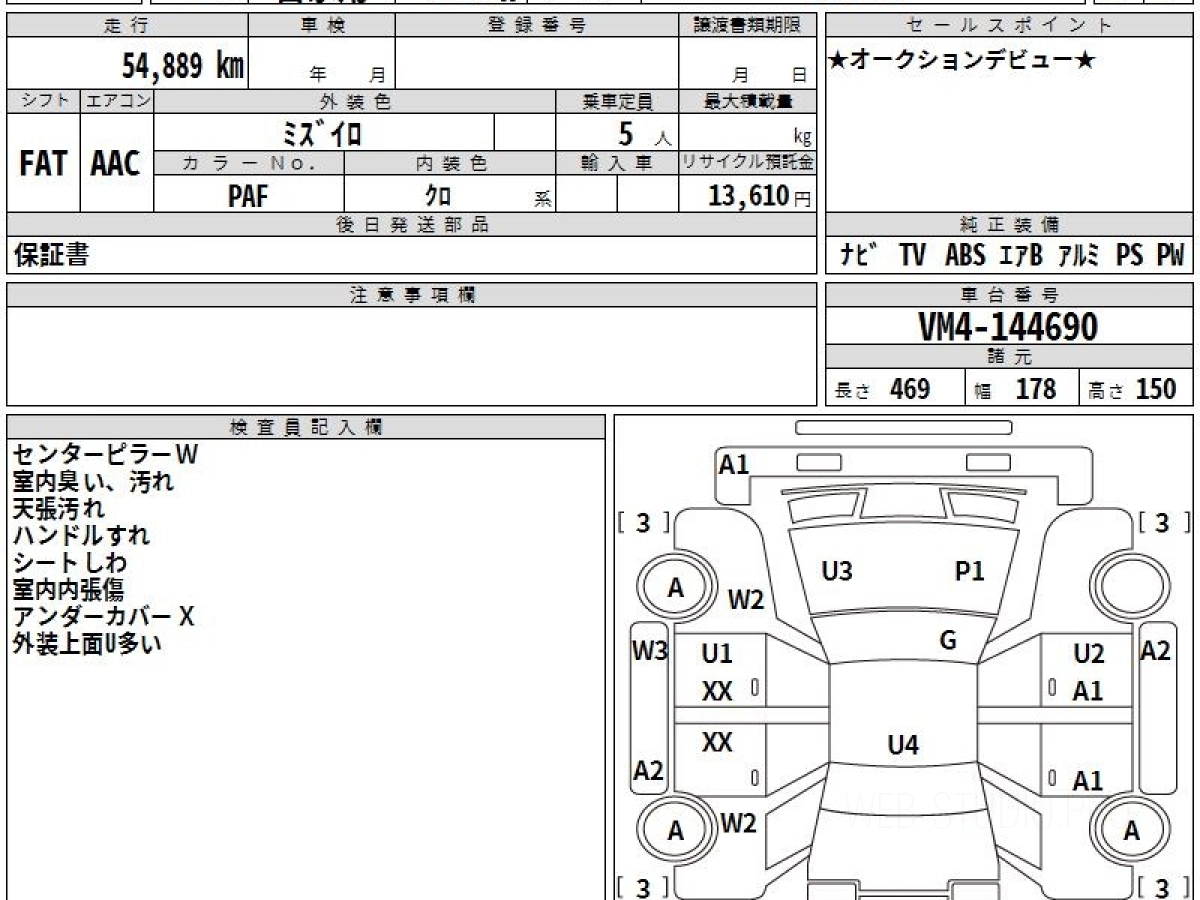Click the U3 mark on the hood
The image size is (1200, 900).
[x=837, y=572]
